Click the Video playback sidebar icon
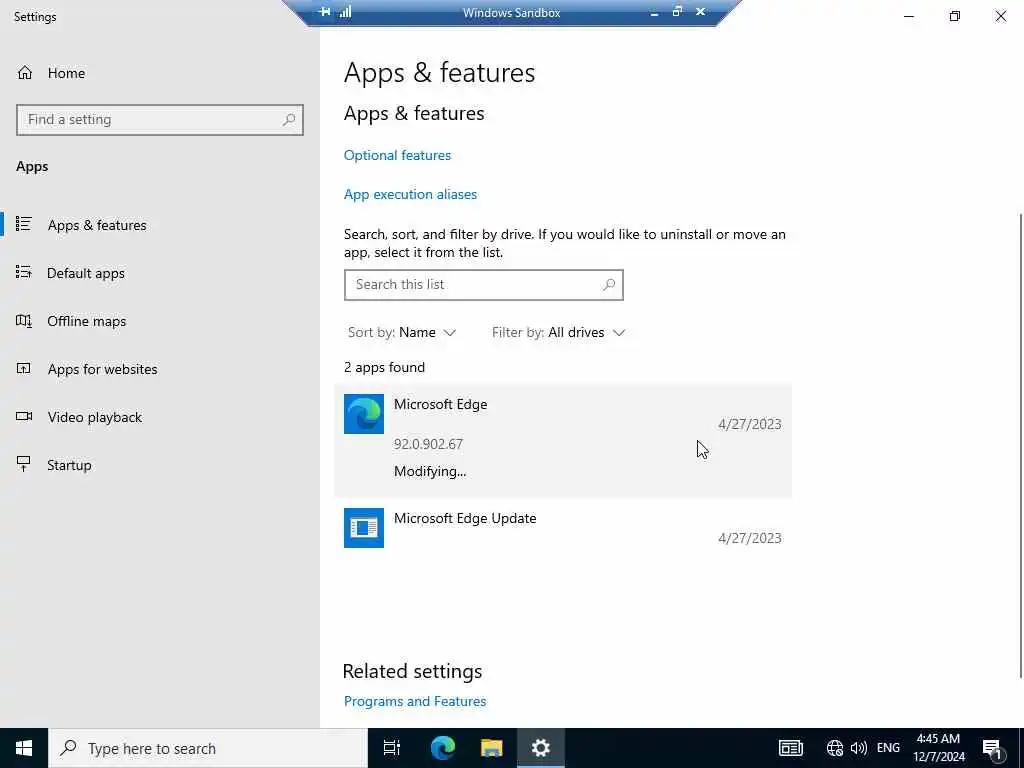 point(24,416)
